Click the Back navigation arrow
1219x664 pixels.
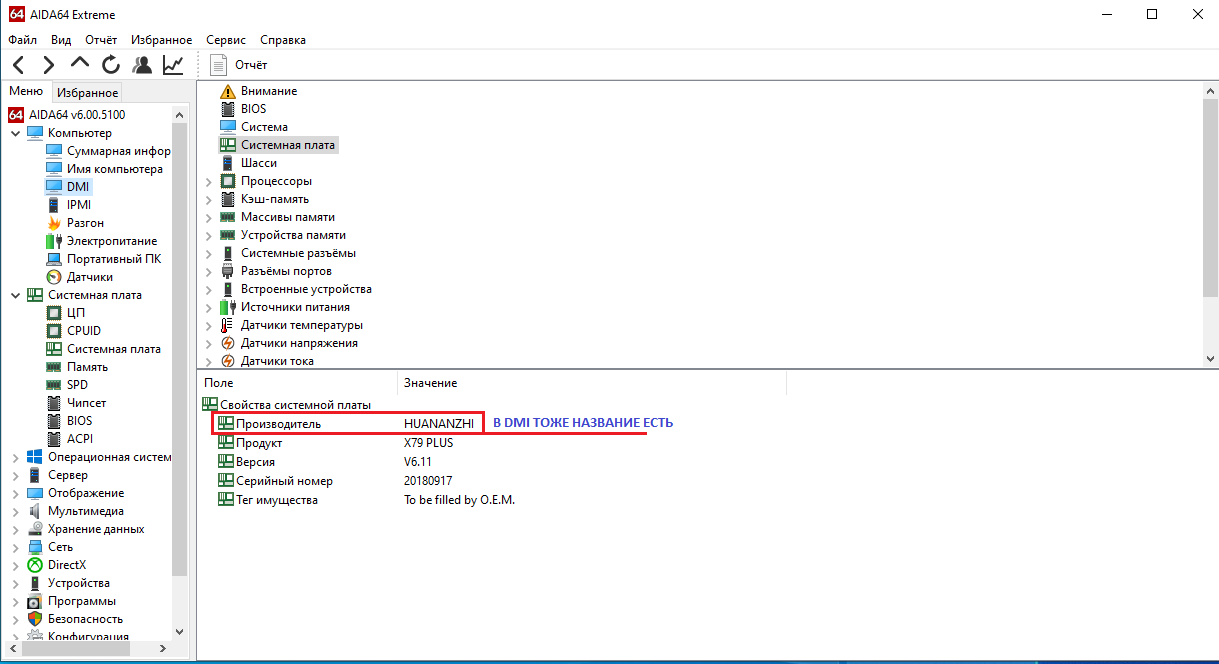(x=19, y=65)
